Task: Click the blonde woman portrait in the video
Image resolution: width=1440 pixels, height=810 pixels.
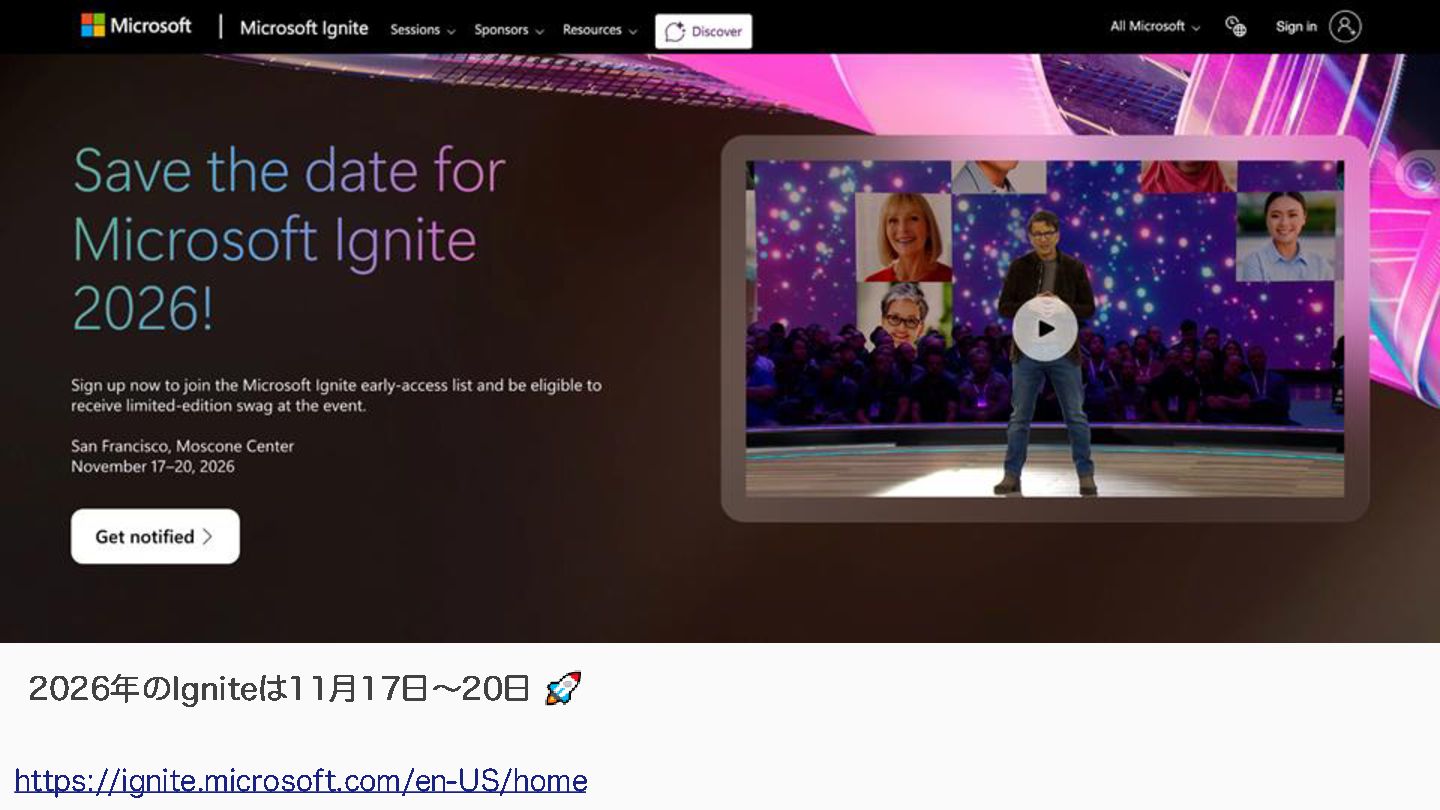Action: (x=904, y=237)
